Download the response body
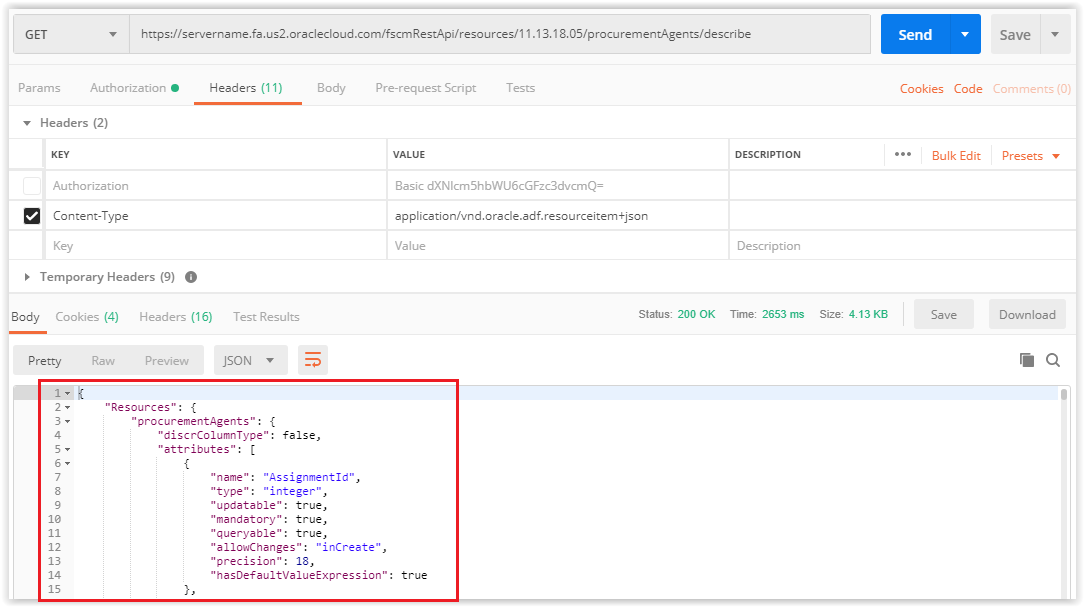1084x607 pixels. [x=1026, y=313]
